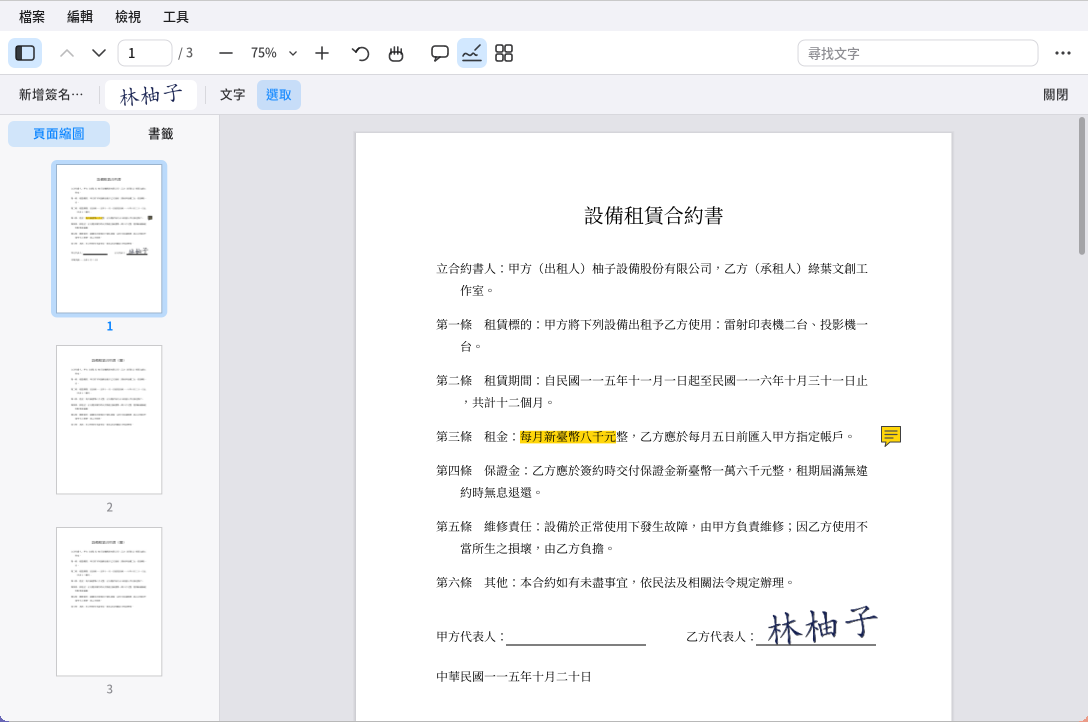Image resolution: width=1088 pixels, height=722 pixels.
Task: Click the vertical scrollbar thumb
Action: 1081,186
